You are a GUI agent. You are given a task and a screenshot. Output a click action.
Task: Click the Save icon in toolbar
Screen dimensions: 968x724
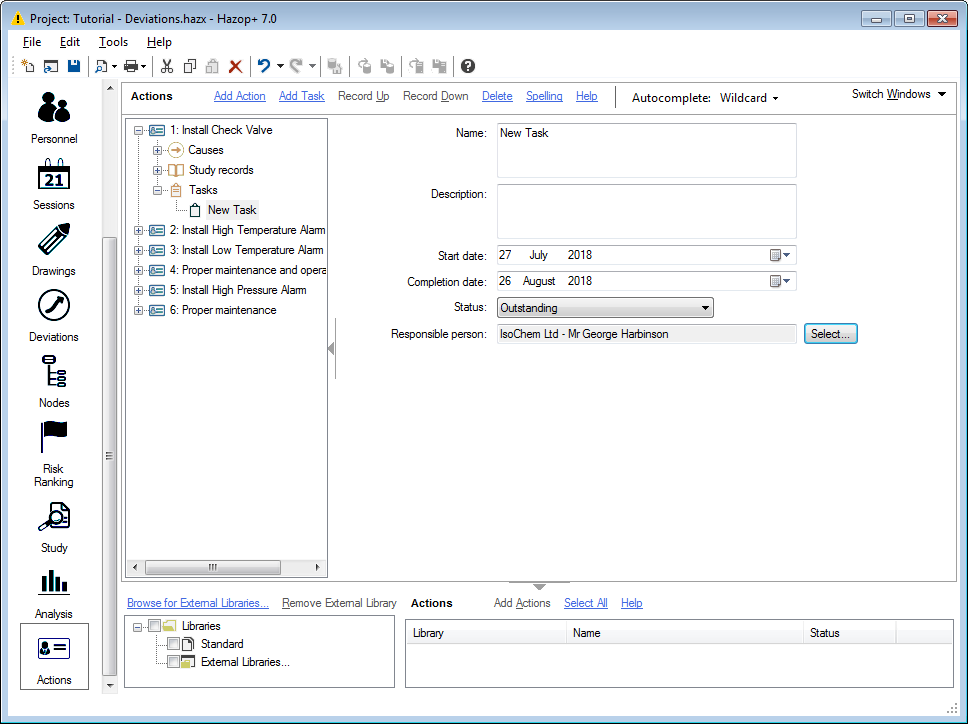74,66
